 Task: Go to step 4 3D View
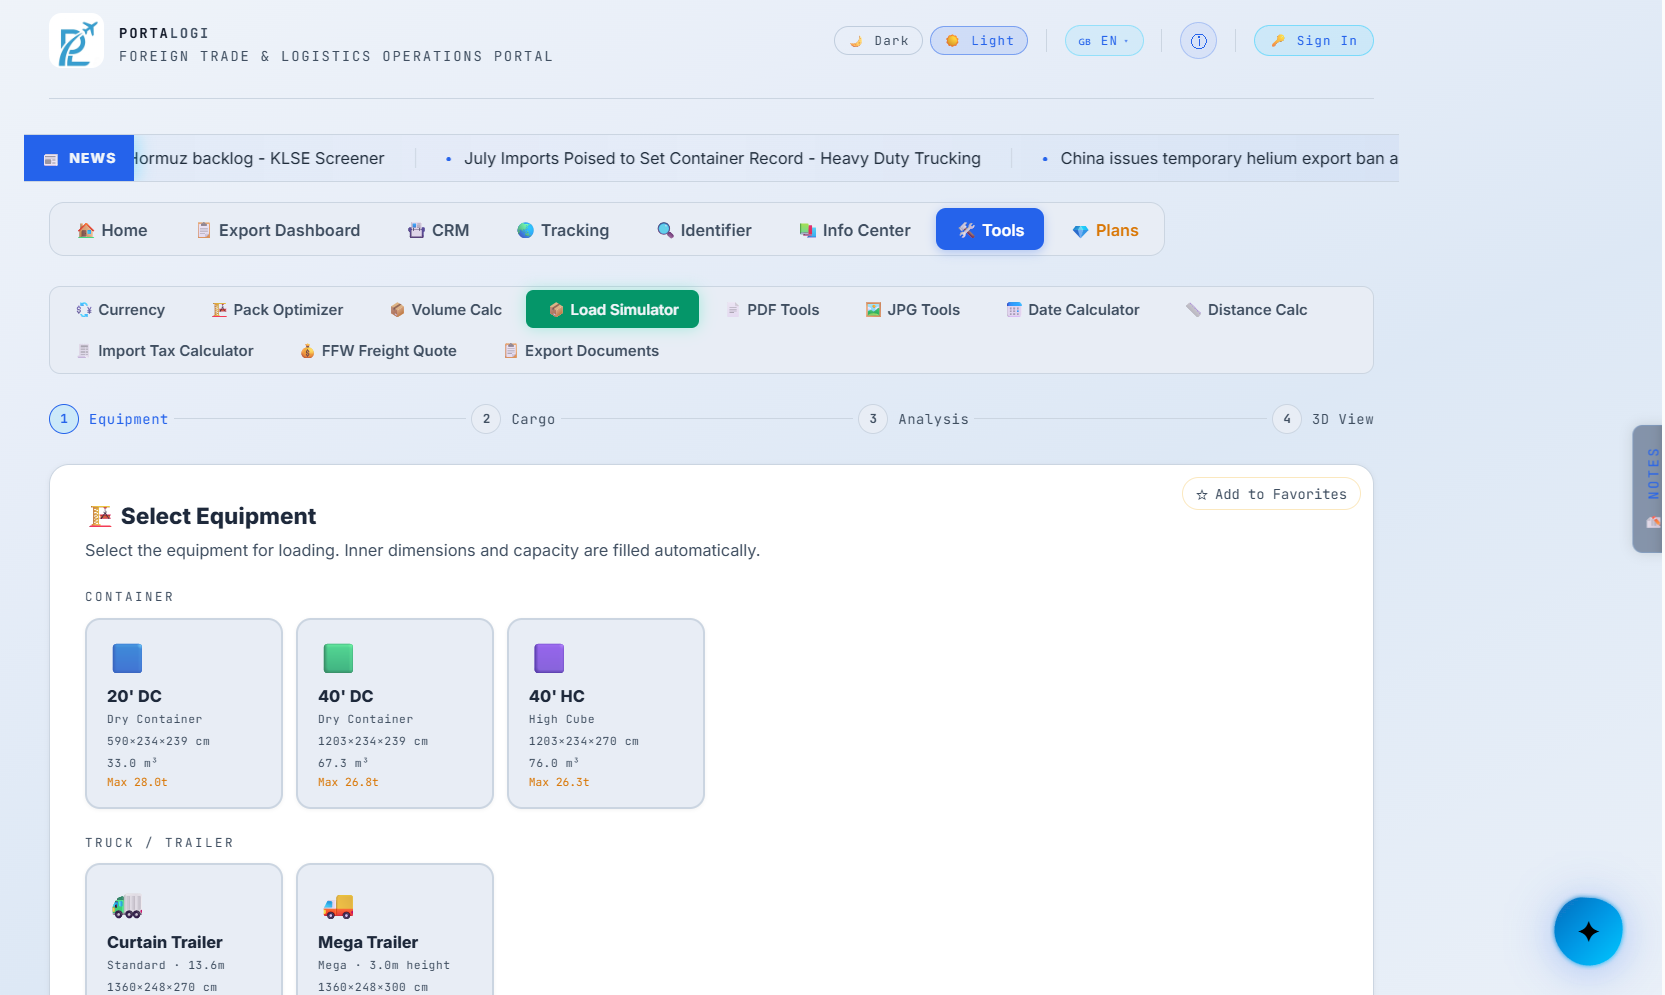pyautogui.click(x=1323, y=419)
